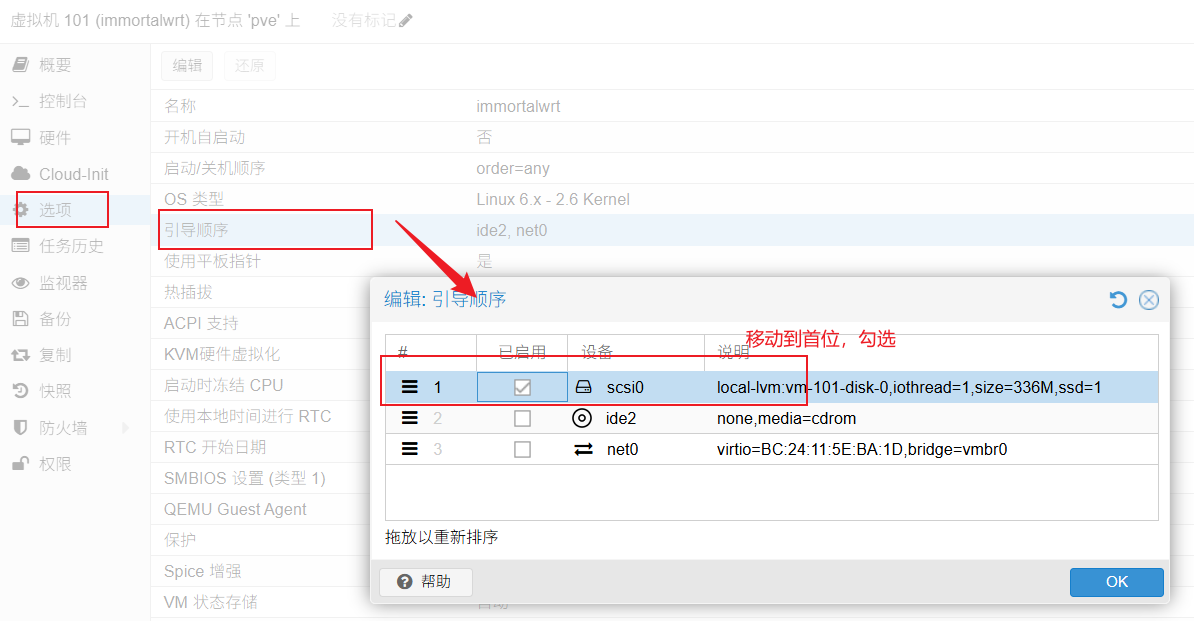Image resolution: width=1194 pixels, height=621 pixels.
Task: Select the virtio=BC:24:11:5E:BA:1D description cell
Action: (931, 450)
